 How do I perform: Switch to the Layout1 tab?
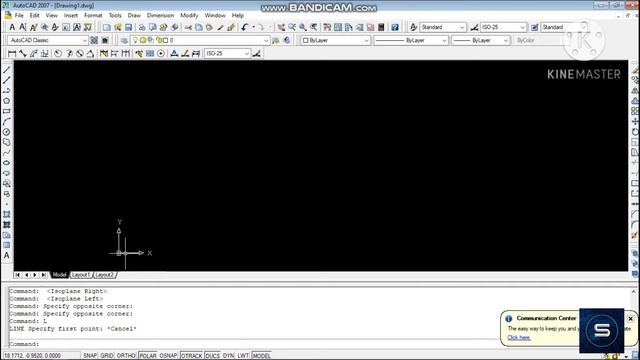81,275
